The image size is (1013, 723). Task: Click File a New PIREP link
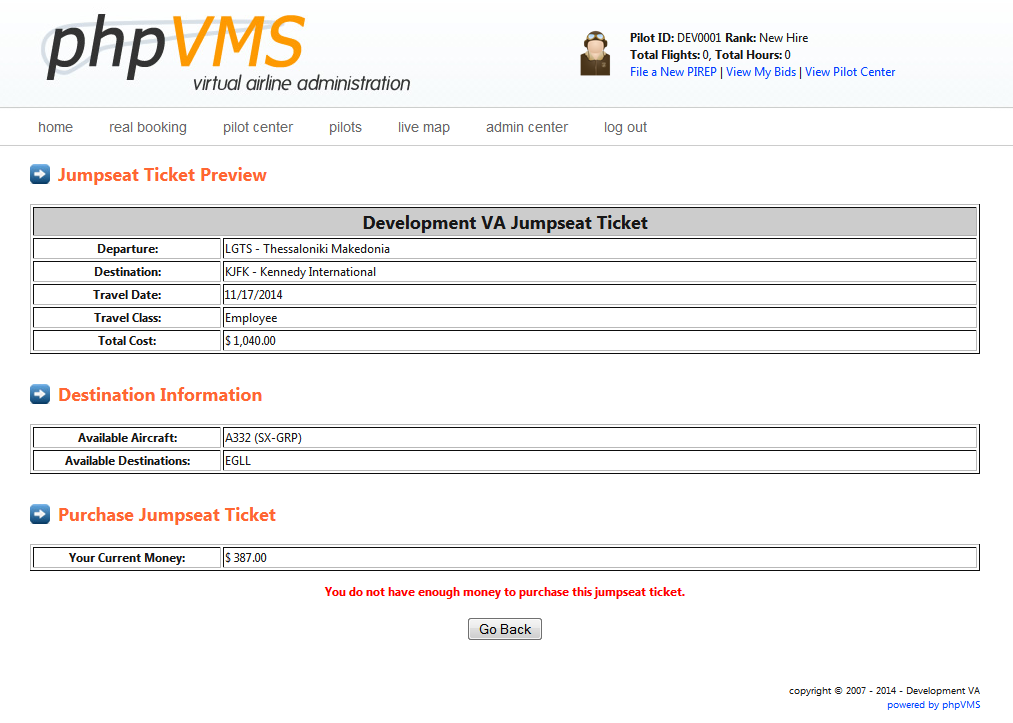point(673,72)
